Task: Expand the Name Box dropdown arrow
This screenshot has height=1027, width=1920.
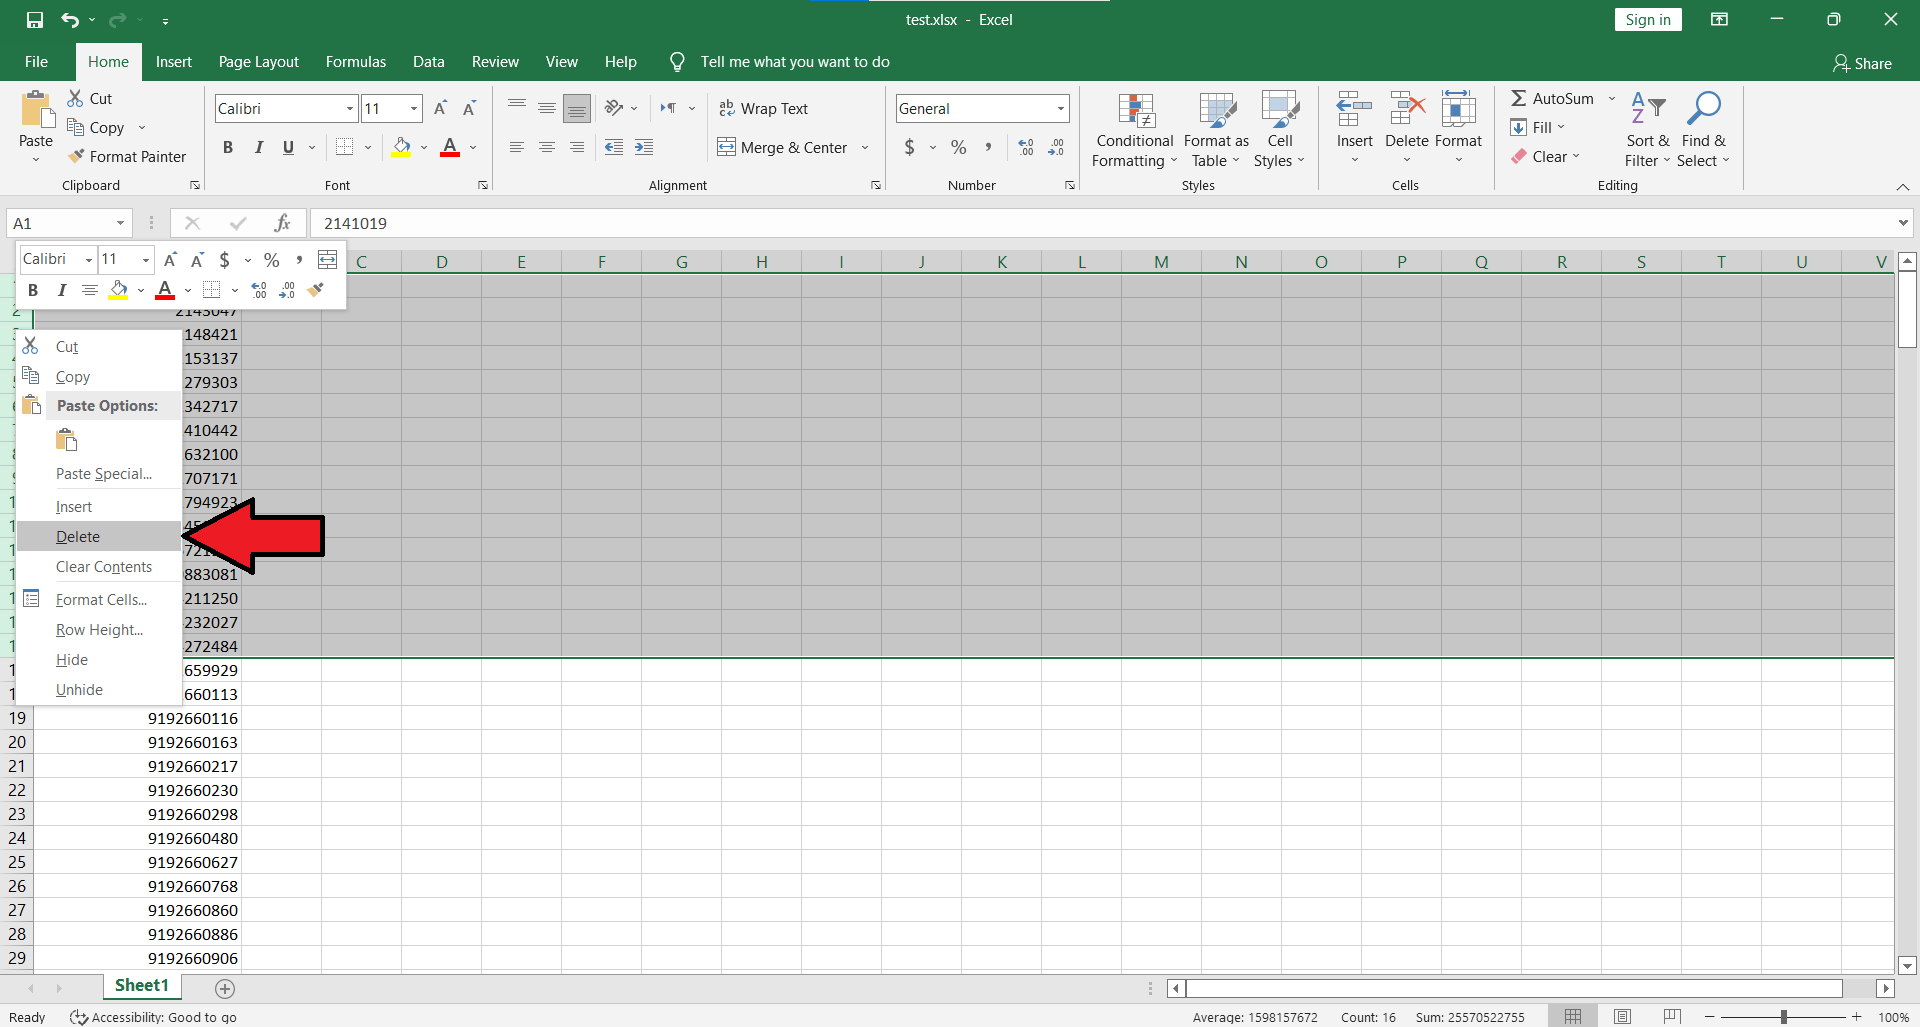Action: tap(120, 223)
